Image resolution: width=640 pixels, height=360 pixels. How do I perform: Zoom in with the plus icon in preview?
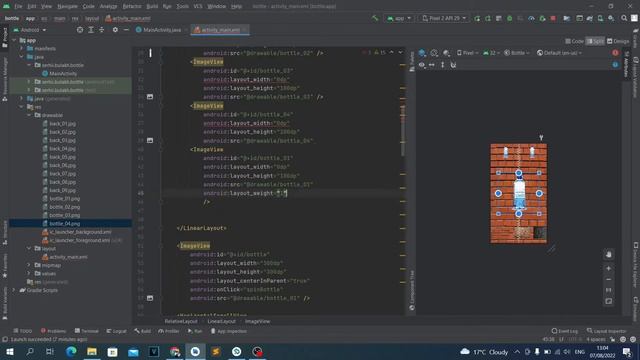coord(609,268)
